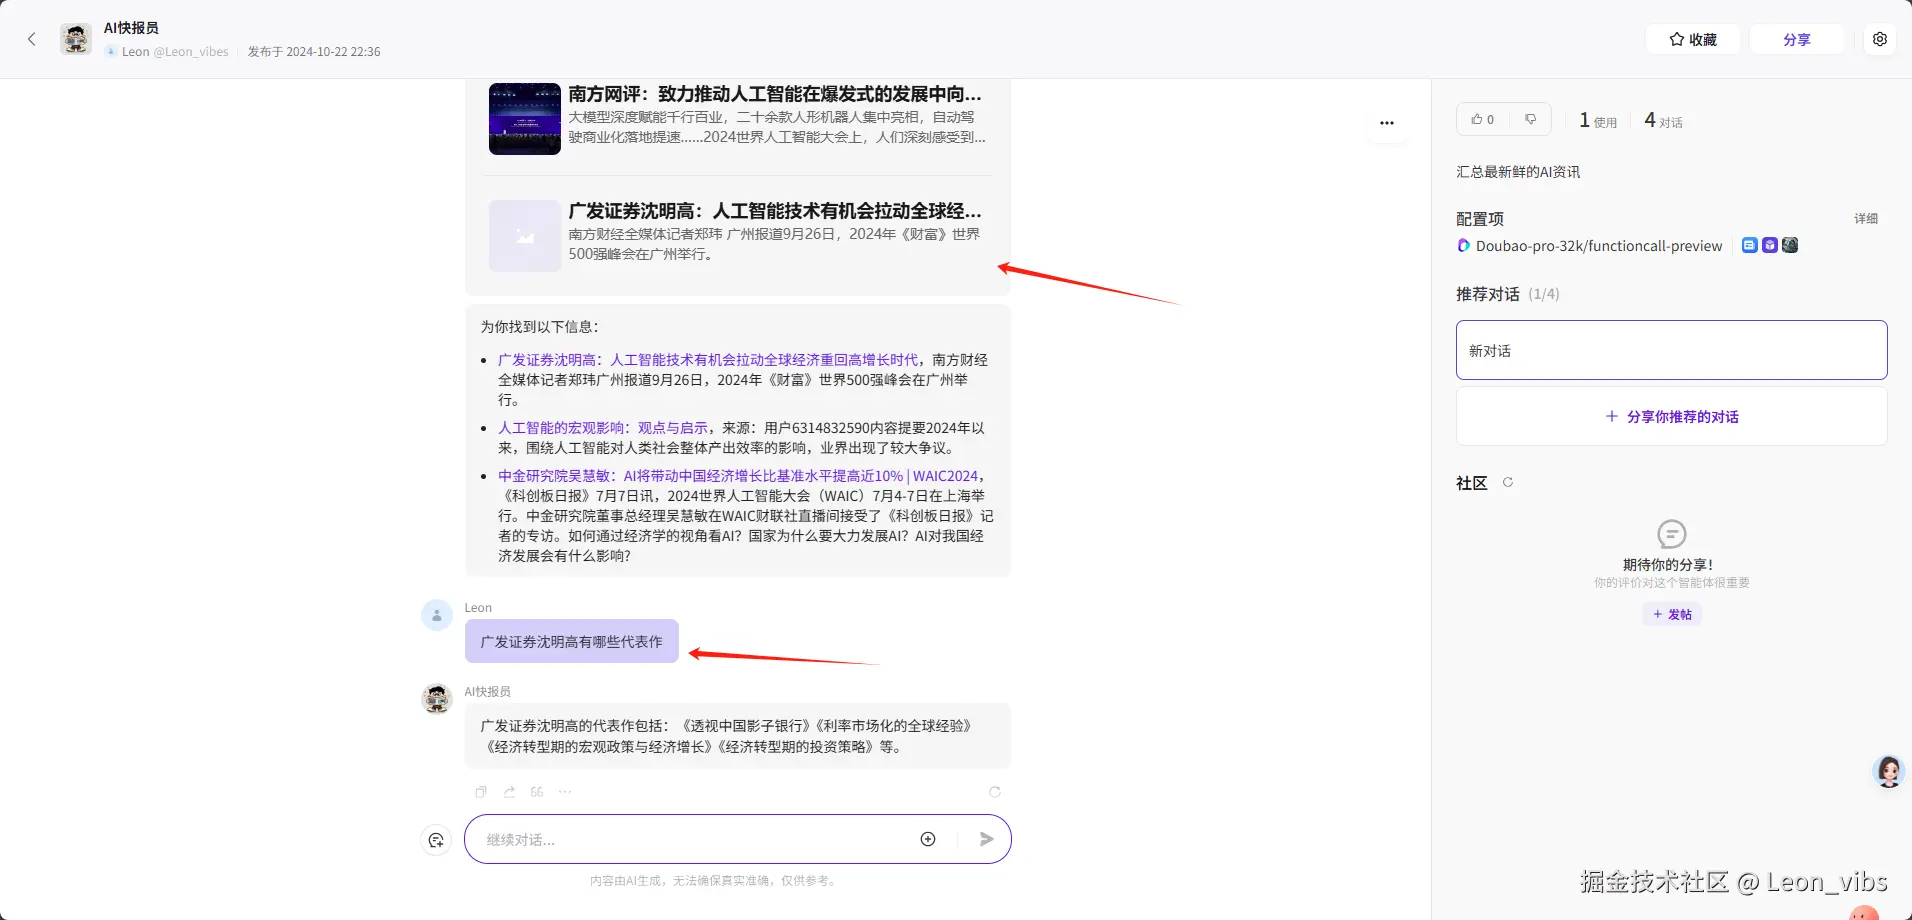Go back with the top-left arrow
Viewport: 1912px width, 920px height.
[x=33, y=38]
